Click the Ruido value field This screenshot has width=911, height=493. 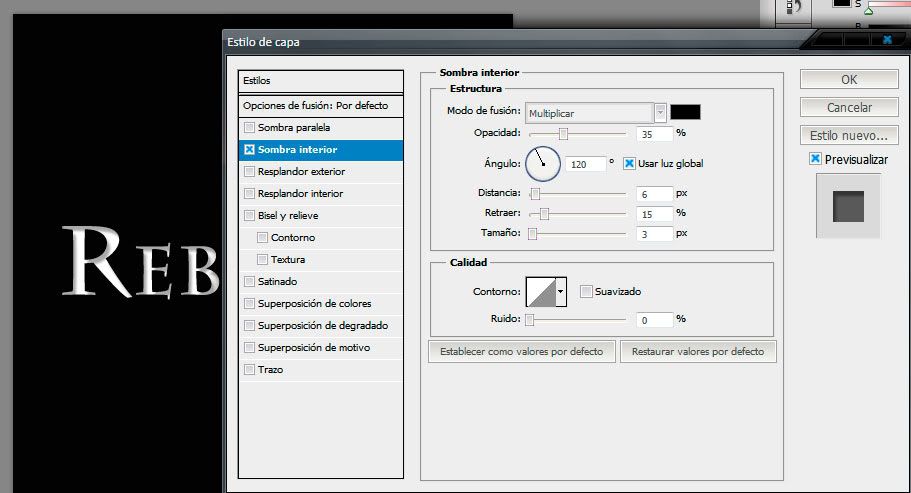click(x=654, y=320)
